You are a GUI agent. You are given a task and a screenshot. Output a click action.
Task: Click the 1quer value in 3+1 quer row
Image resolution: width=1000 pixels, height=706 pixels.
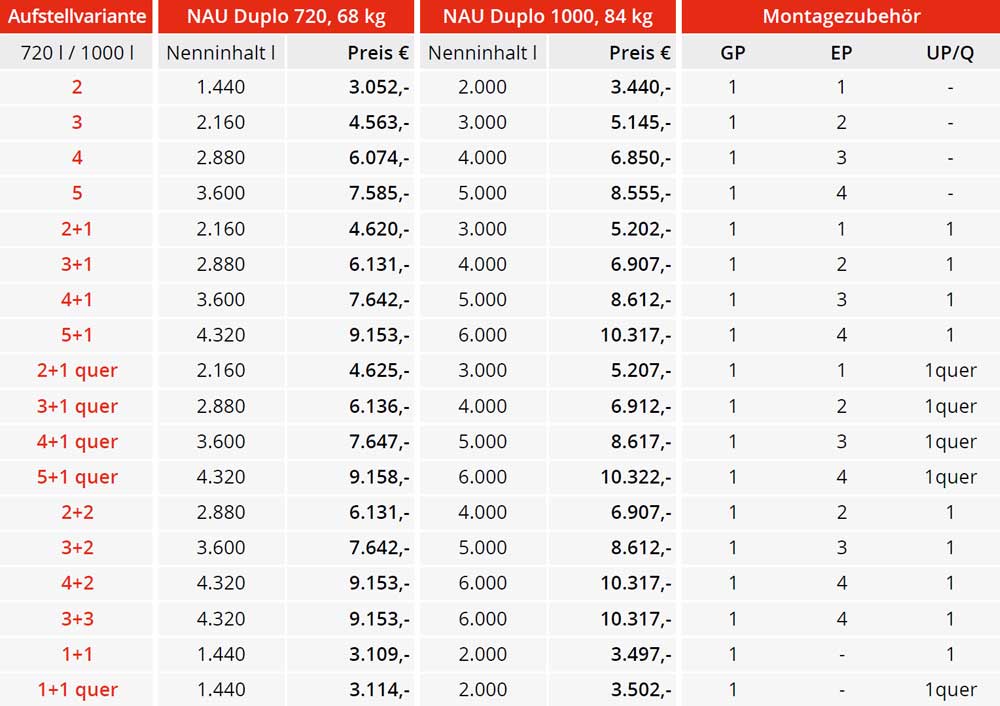950,406
